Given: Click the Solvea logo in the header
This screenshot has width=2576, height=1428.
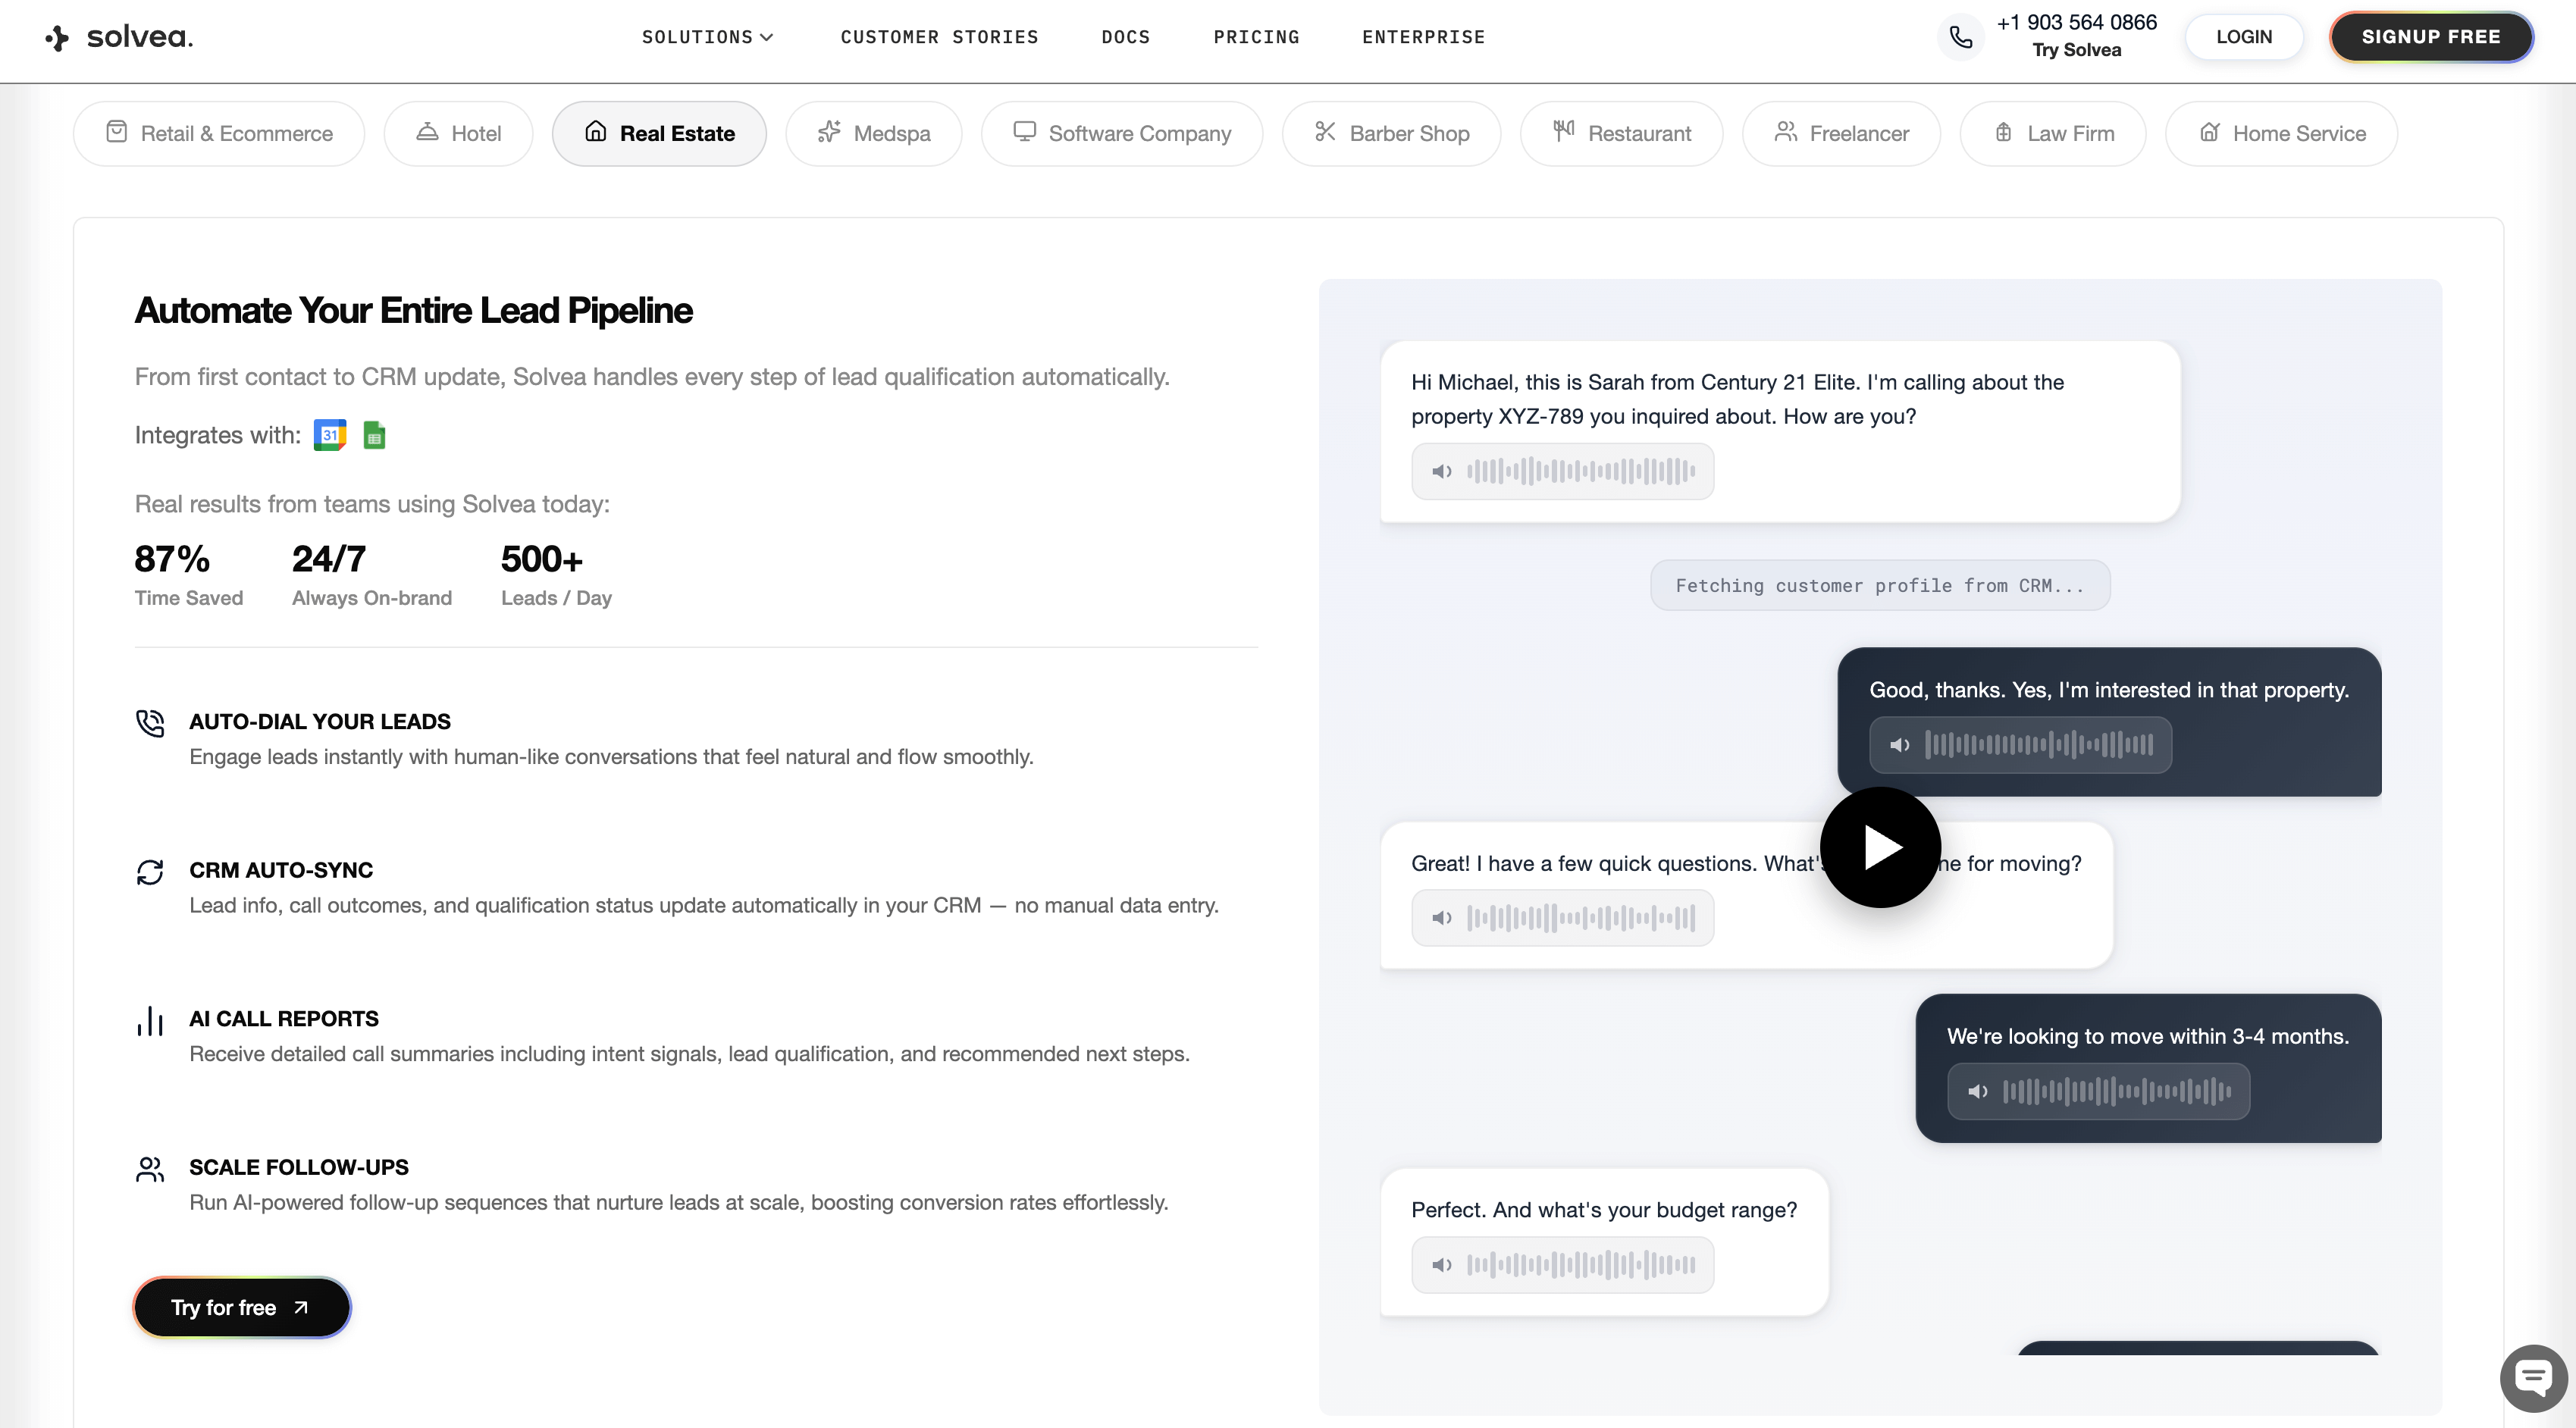Looking at the screenshot, I should pos(119,37).
